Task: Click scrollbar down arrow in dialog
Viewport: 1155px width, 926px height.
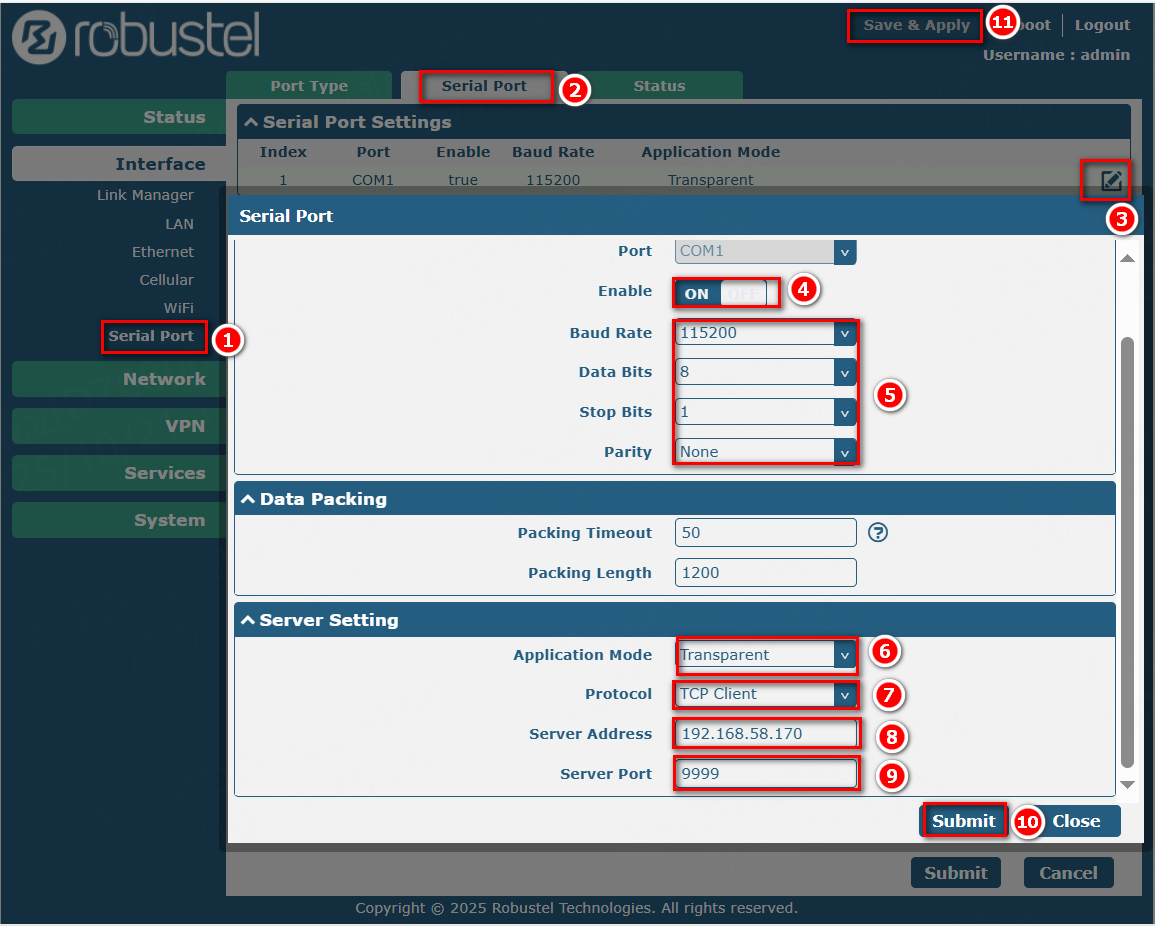Action: coord(1127,785)
